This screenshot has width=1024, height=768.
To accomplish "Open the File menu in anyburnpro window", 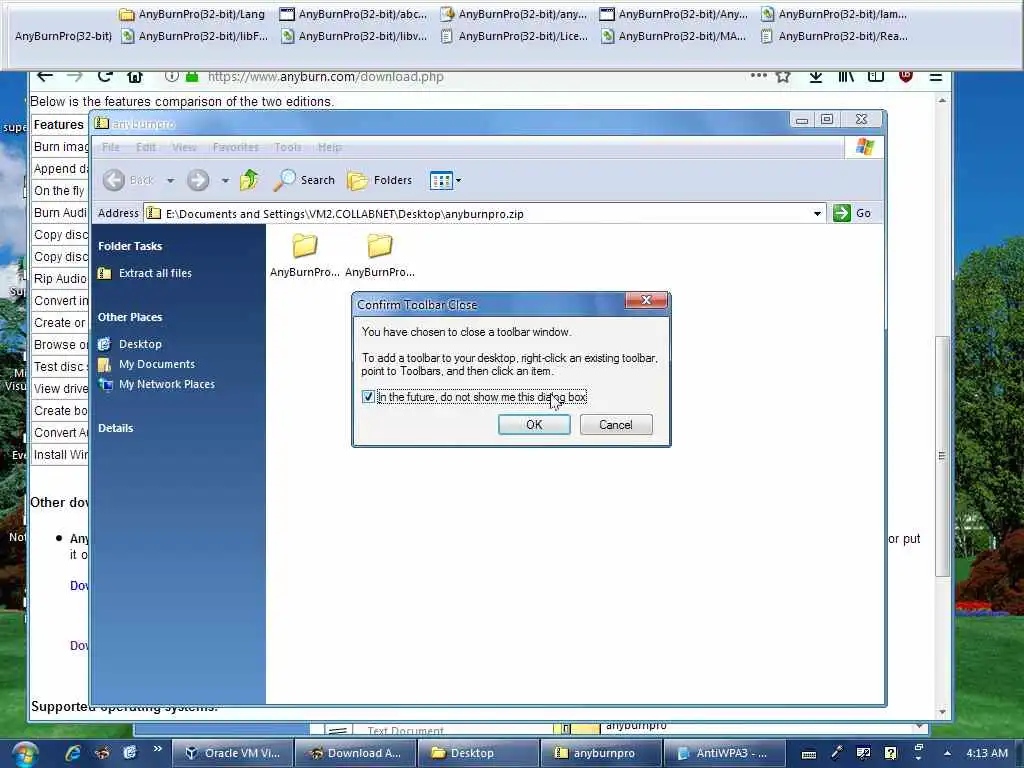I will pos(110,147).
